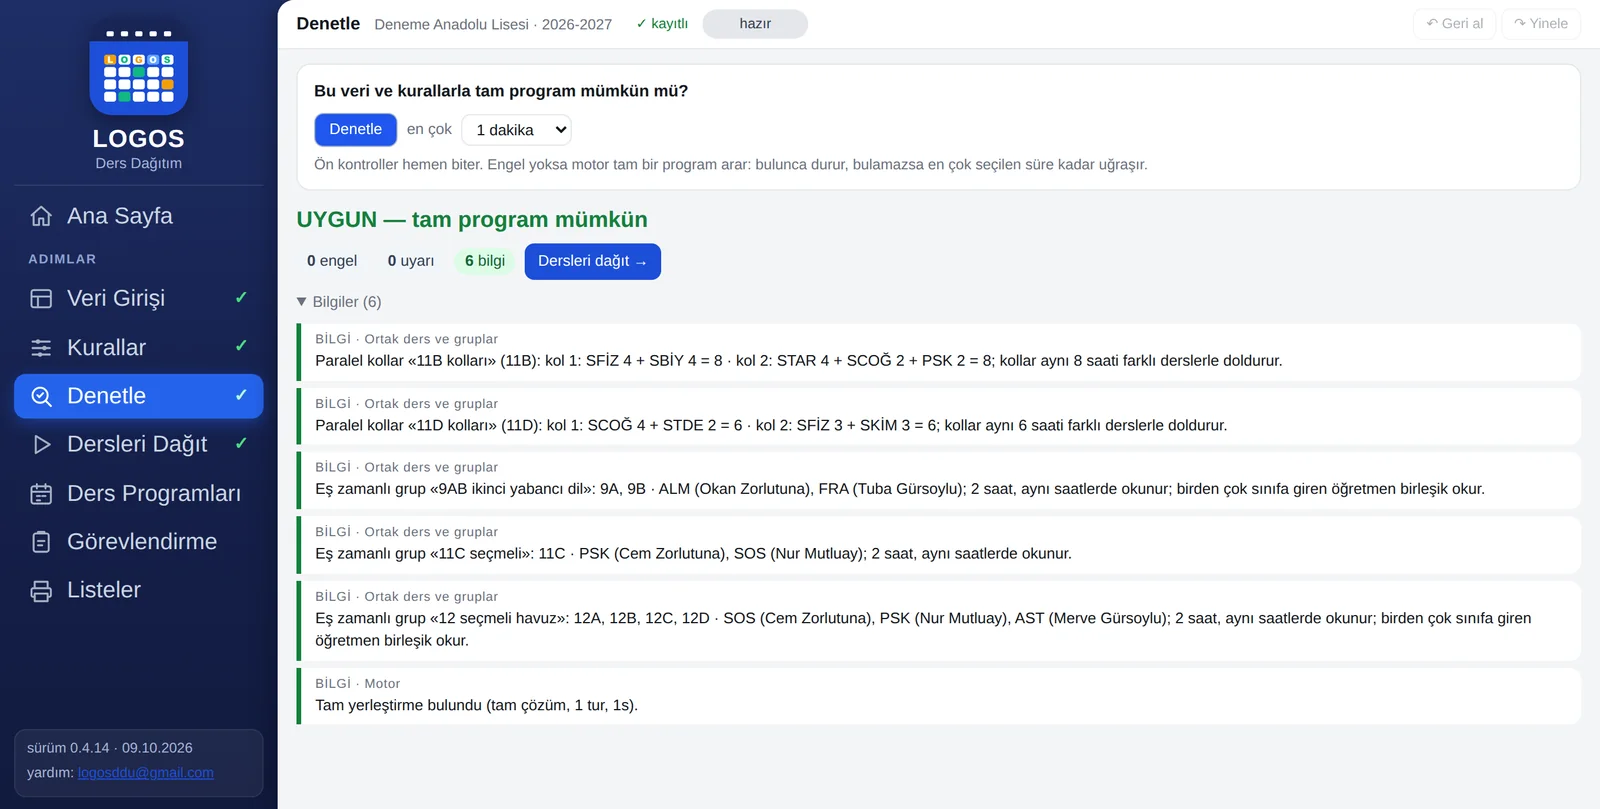Click the 0 engel counter
Viewport: 1600px width, 809px height.
click(x=332, y=261)
